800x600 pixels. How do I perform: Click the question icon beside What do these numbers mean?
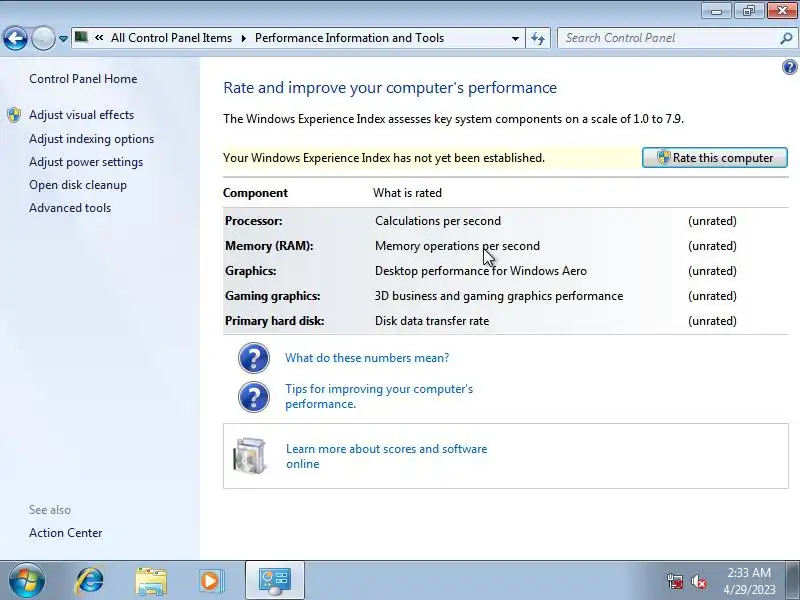(254, 358)
